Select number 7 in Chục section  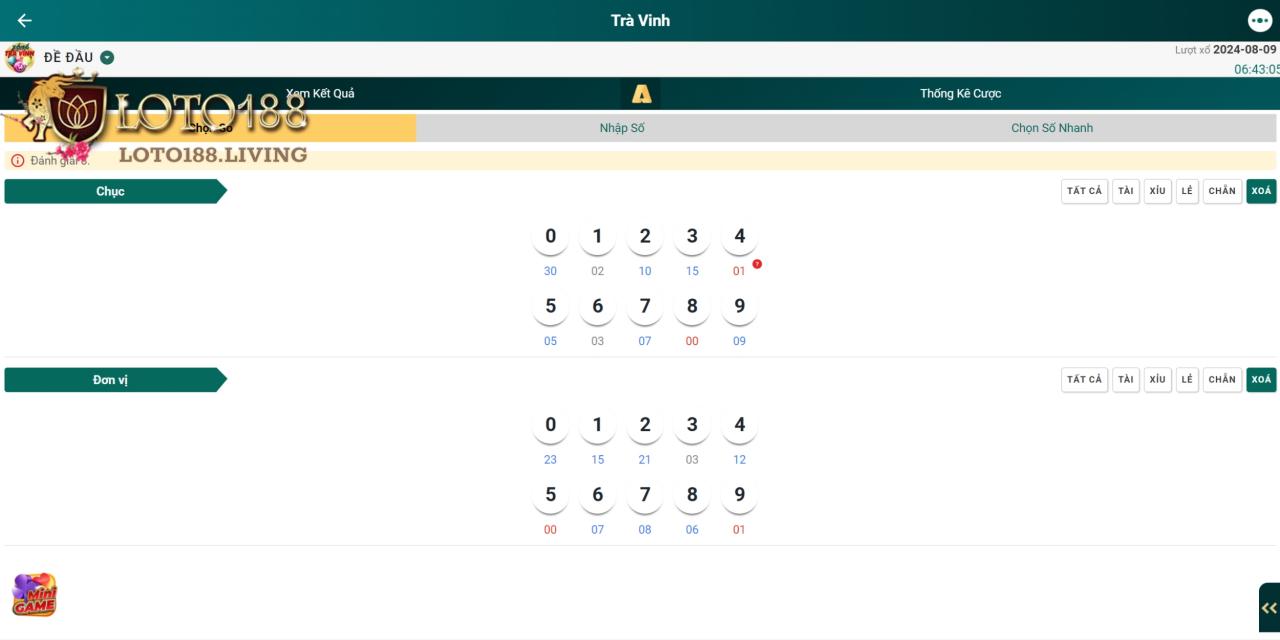[645, 307]
